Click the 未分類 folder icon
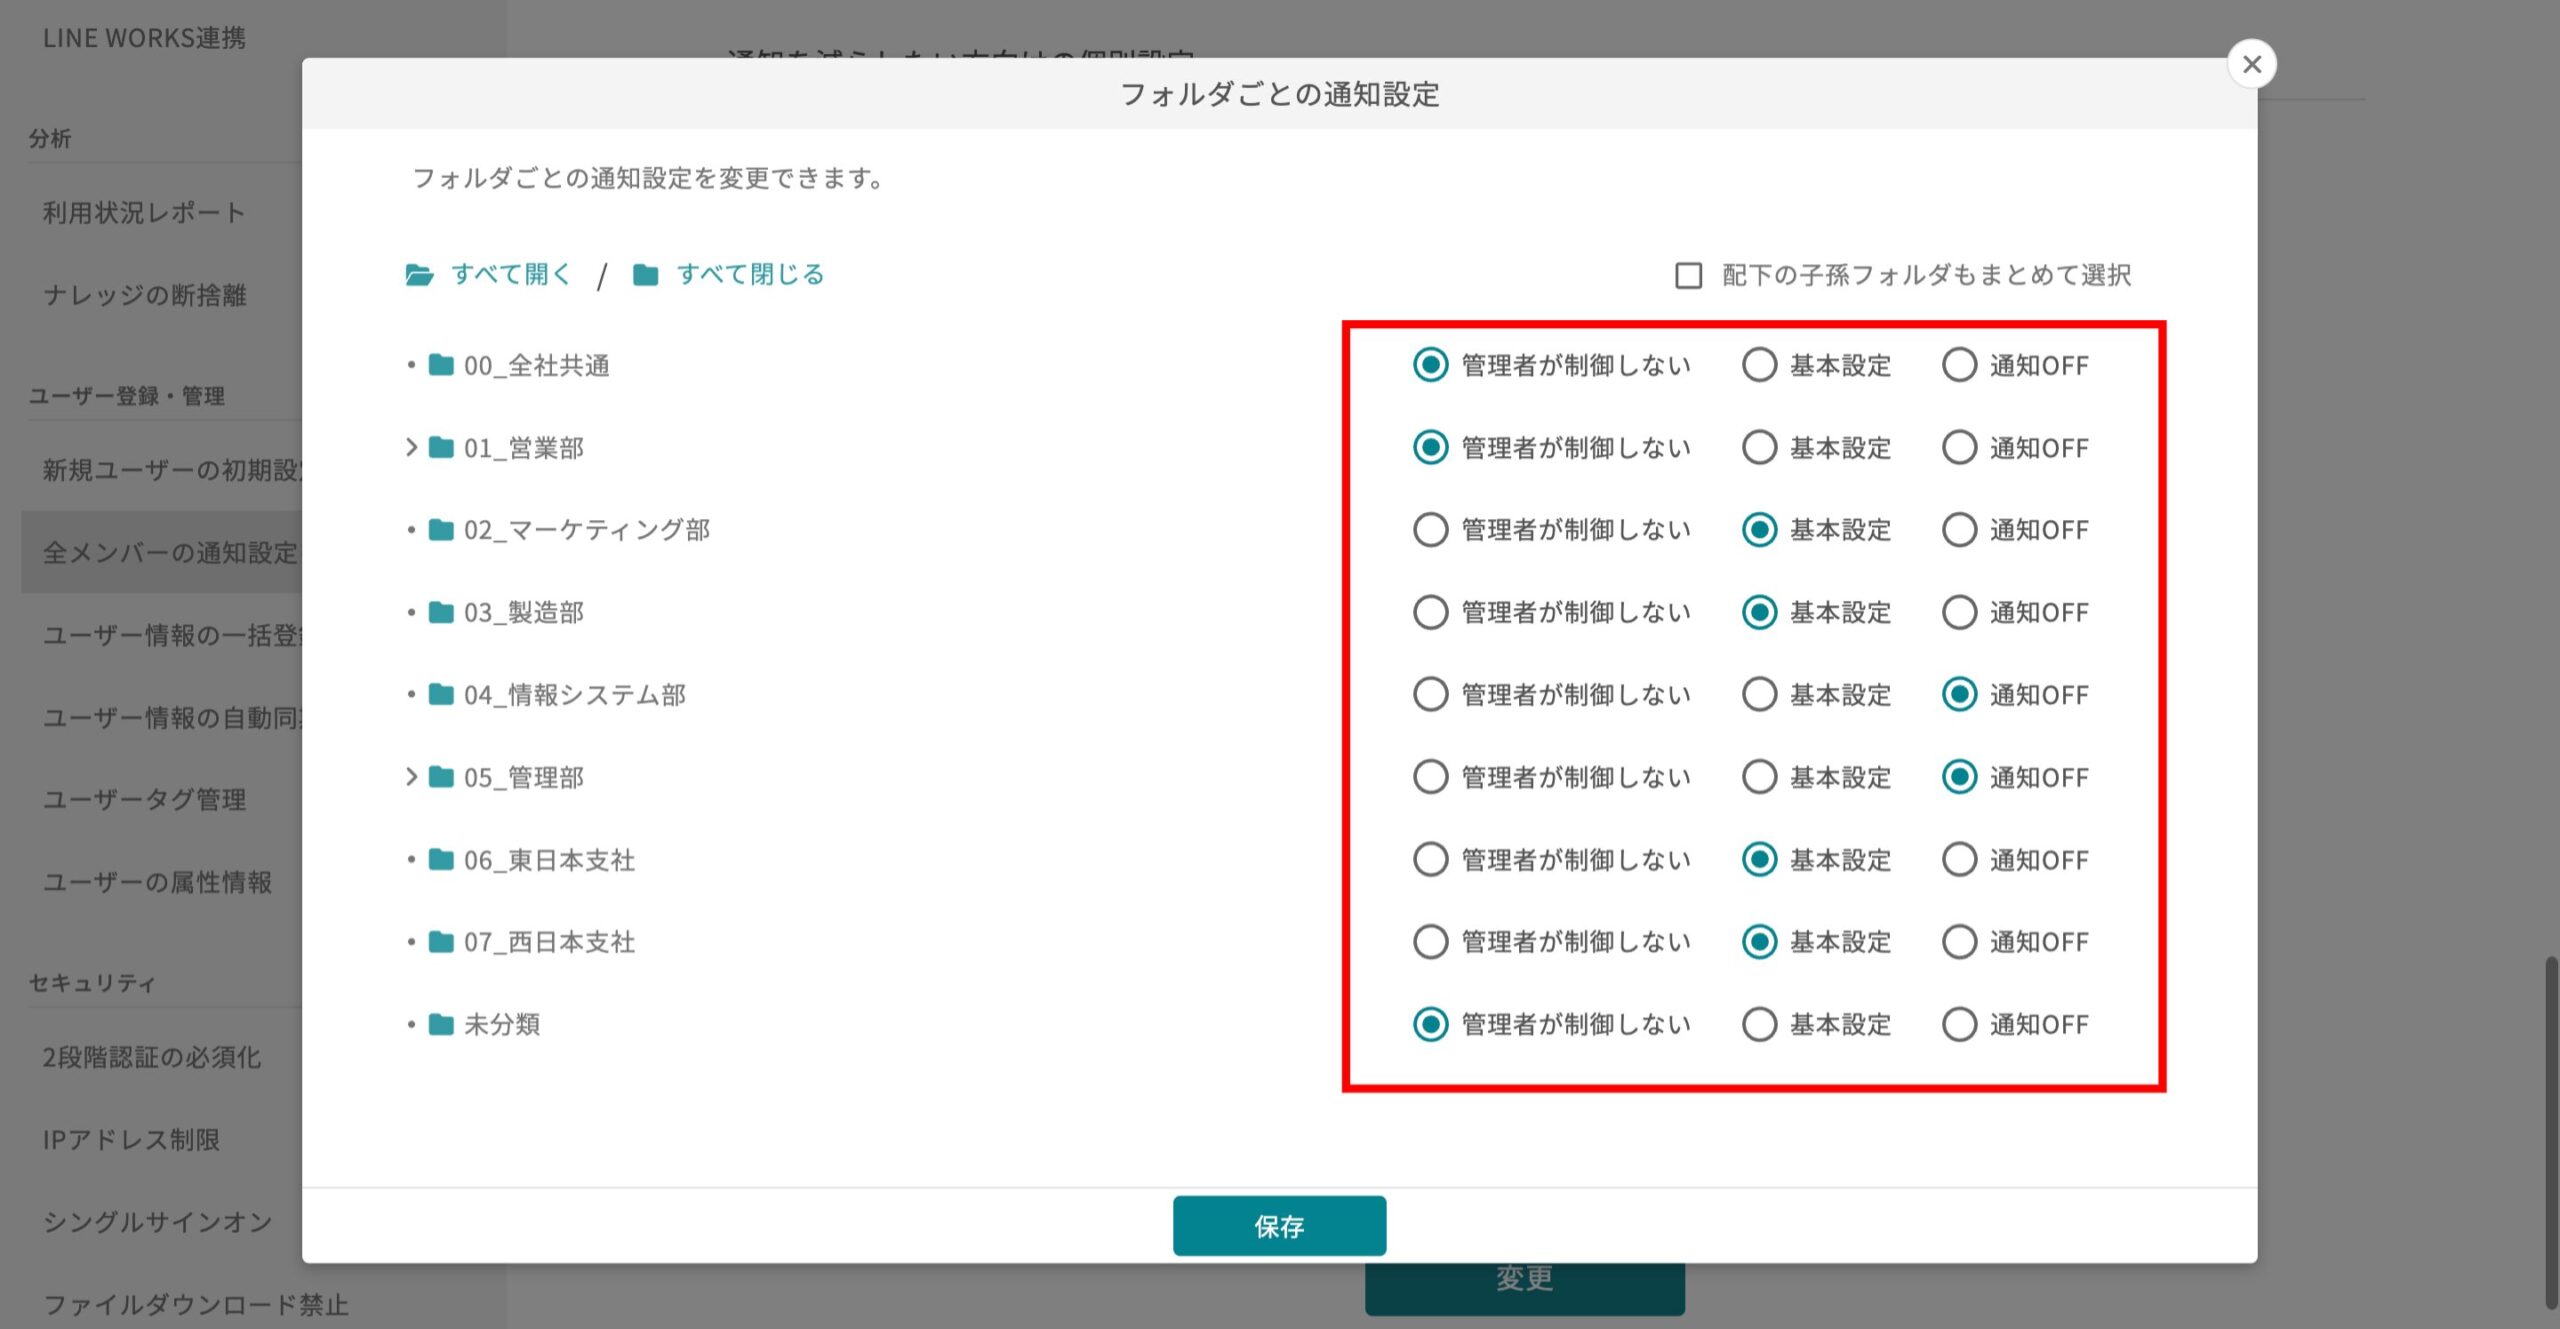Screen dimensions: 2560x1329 441,1024
